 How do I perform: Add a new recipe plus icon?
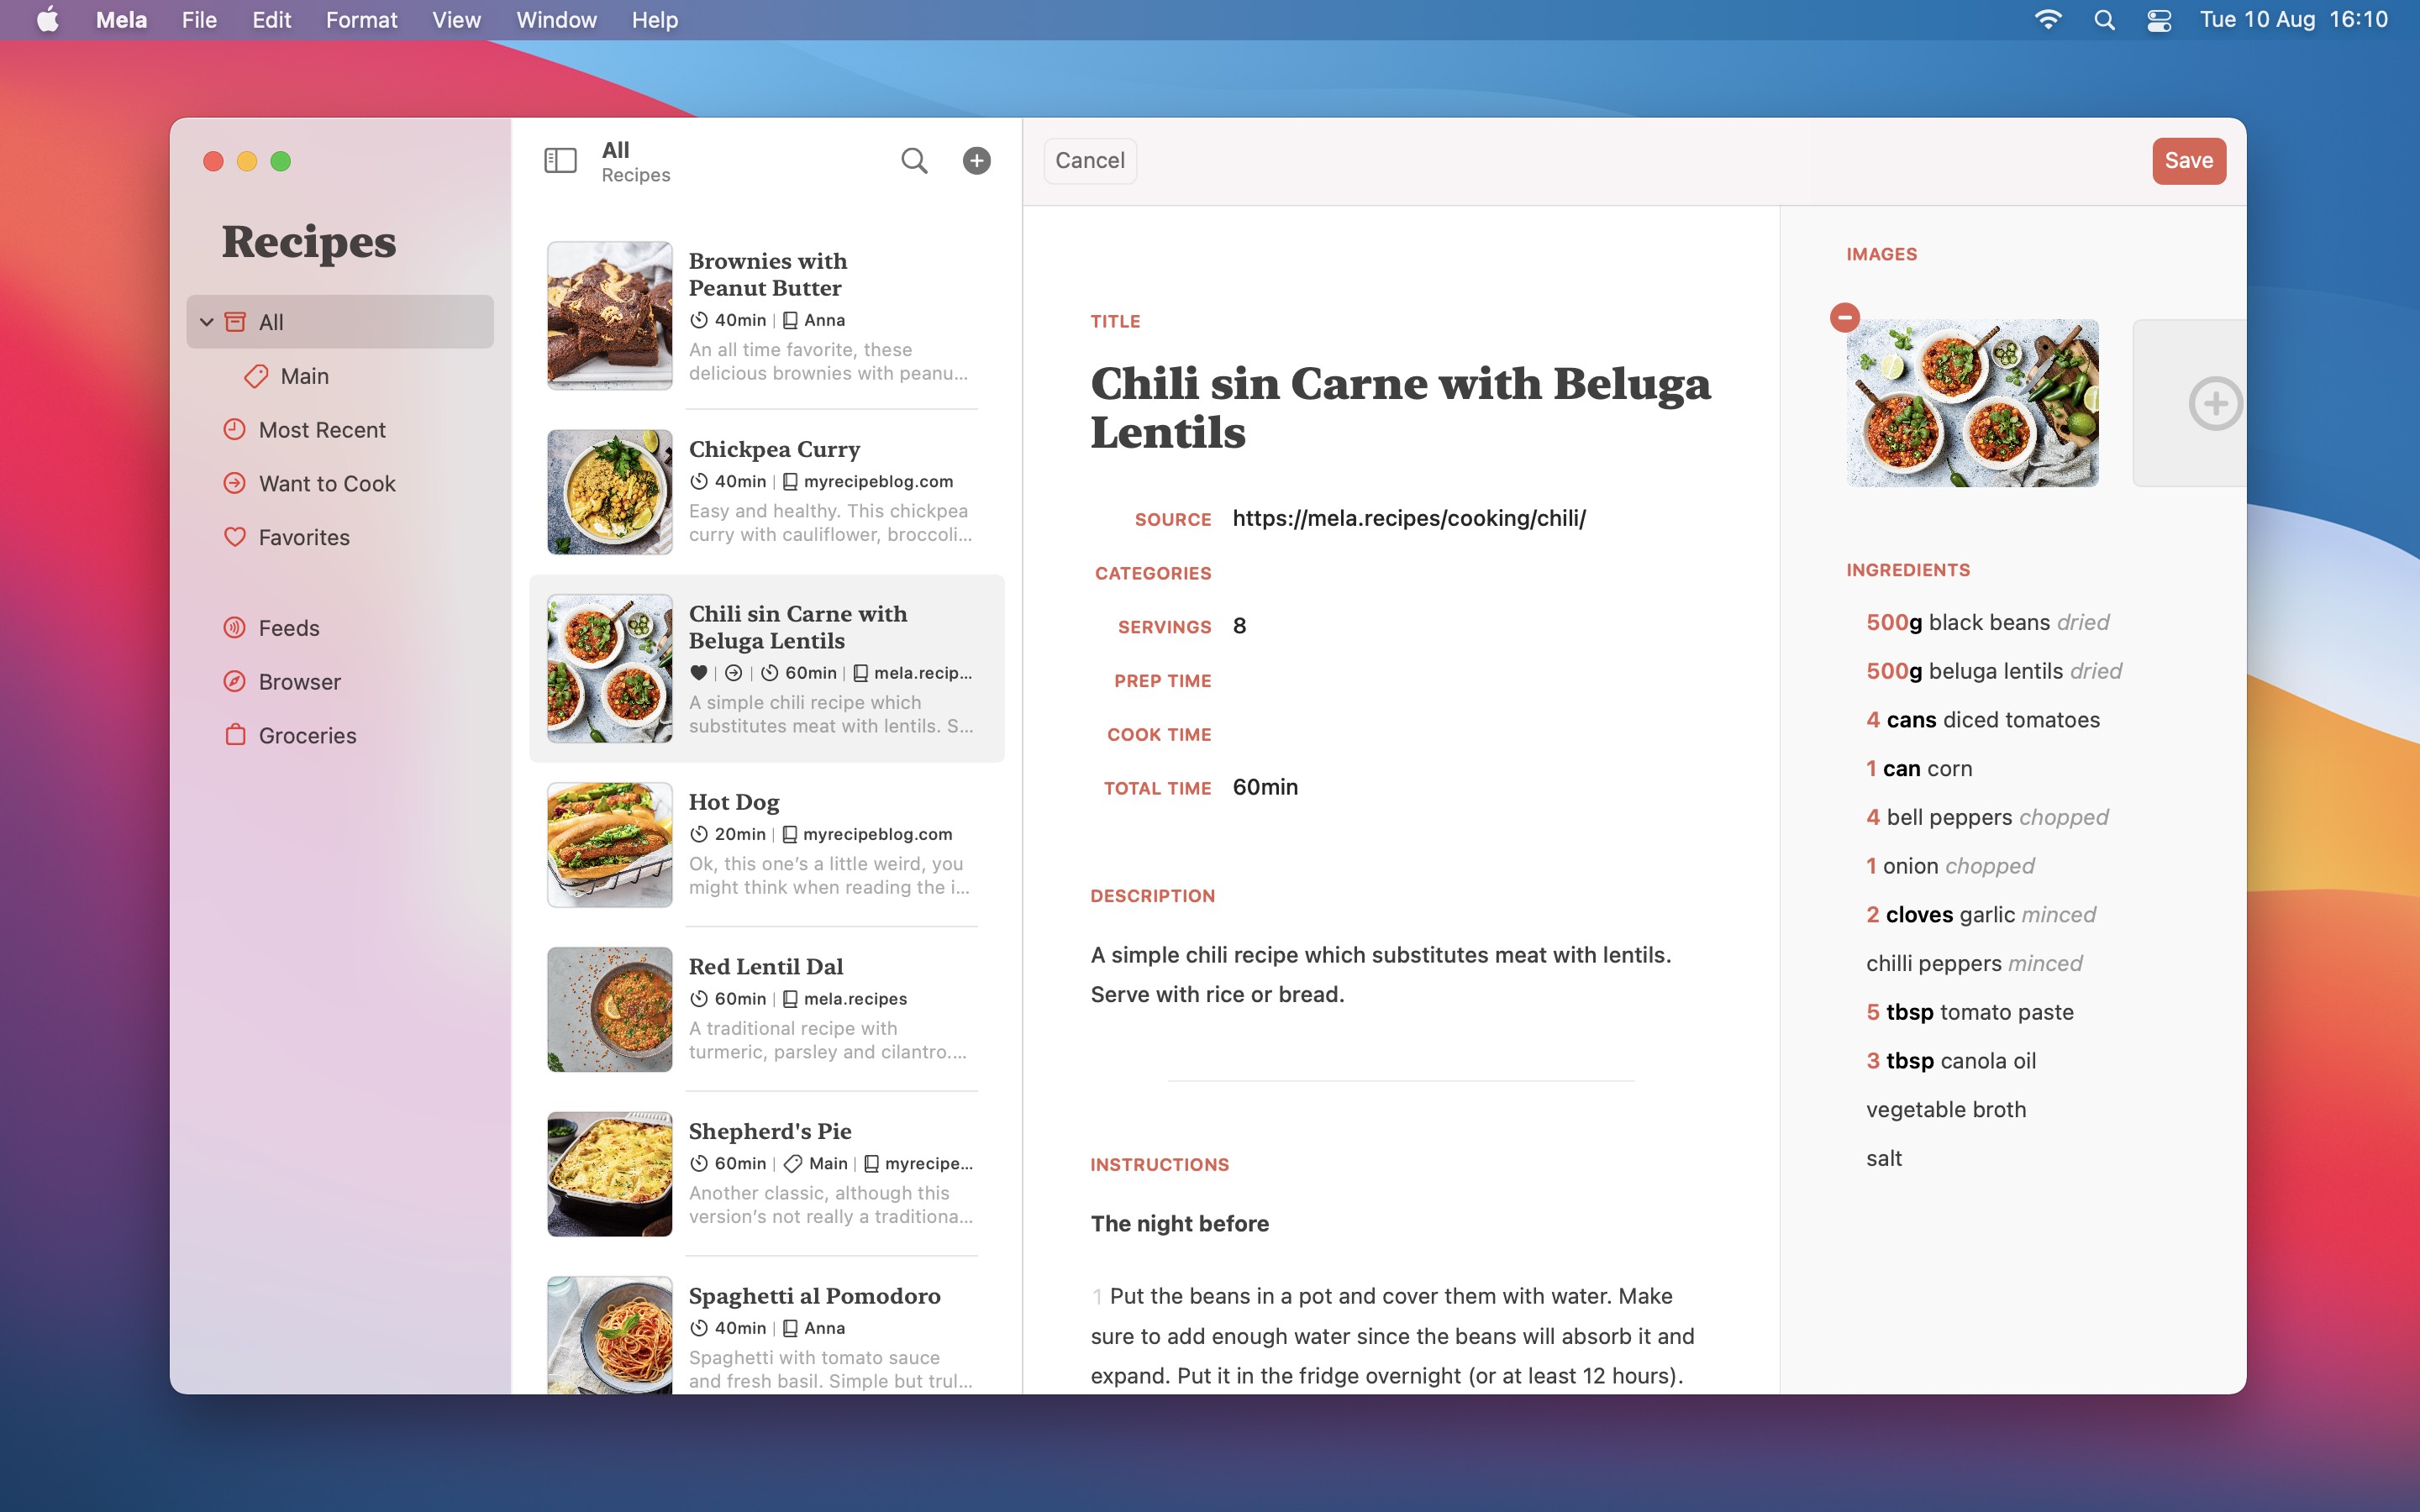tap(976, 160)
